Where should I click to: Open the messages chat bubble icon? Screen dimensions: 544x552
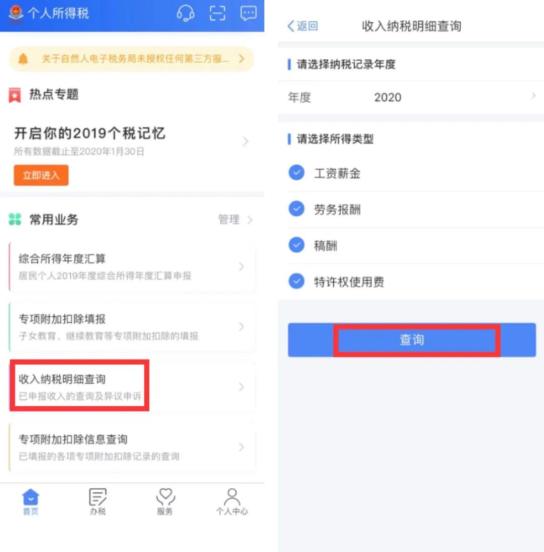pyautogui.click(x=248, y=13)
